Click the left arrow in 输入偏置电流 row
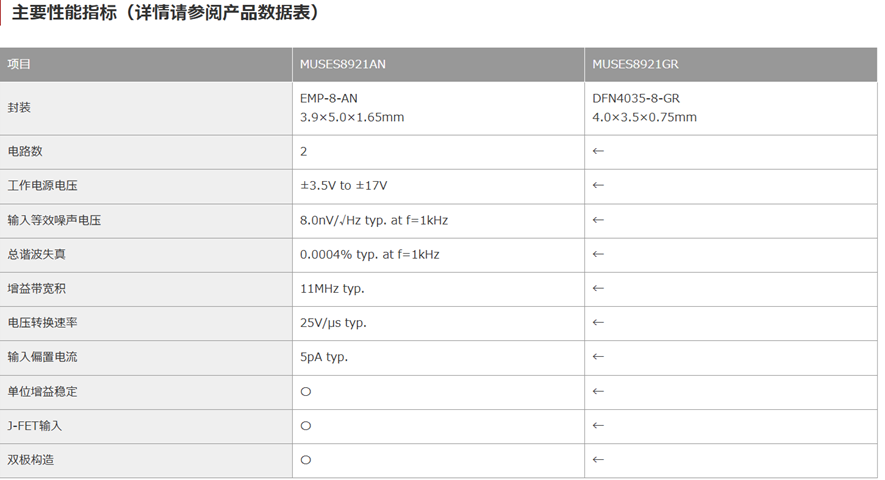This screenshot has height=480, width=885. pos(599,357)
